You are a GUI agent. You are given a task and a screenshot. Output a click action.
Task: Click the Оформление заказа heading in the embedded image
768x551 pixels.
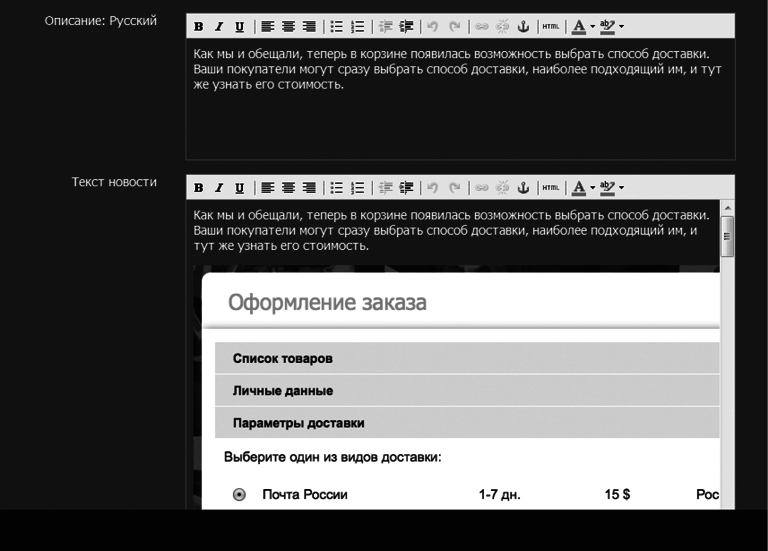pos(327,303)
